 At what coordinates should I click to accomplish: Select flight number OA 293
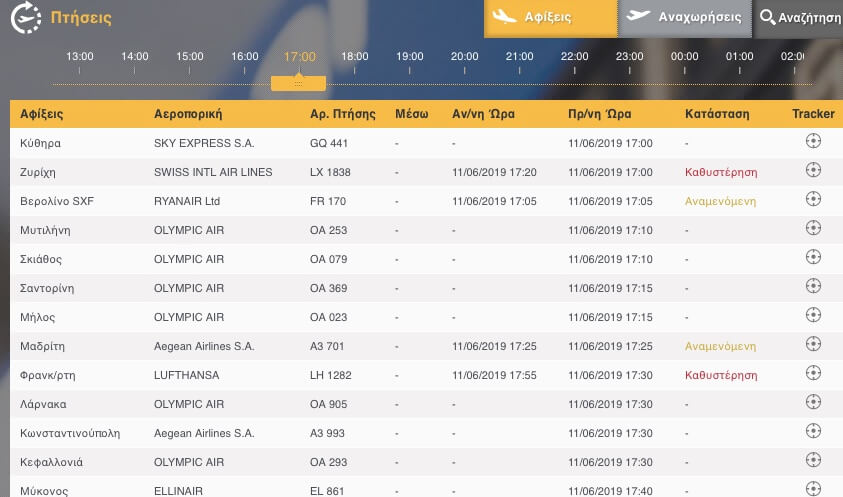coord(328,463)
